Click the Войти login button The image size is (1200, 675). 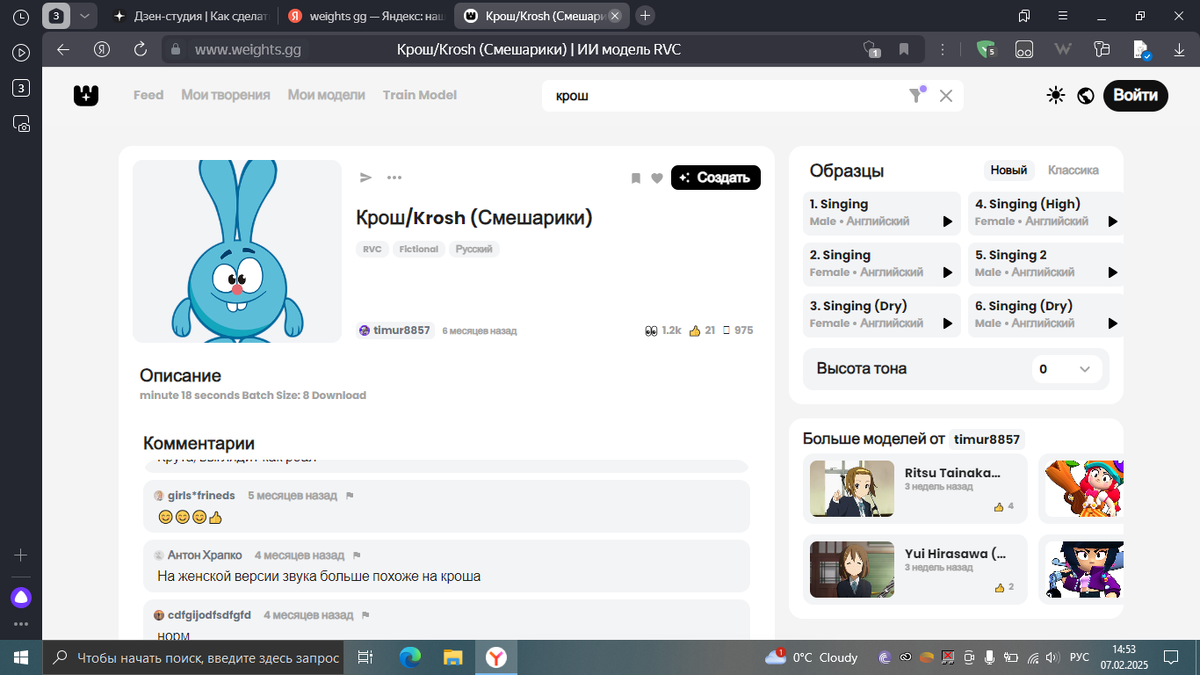pos(1136,95)
